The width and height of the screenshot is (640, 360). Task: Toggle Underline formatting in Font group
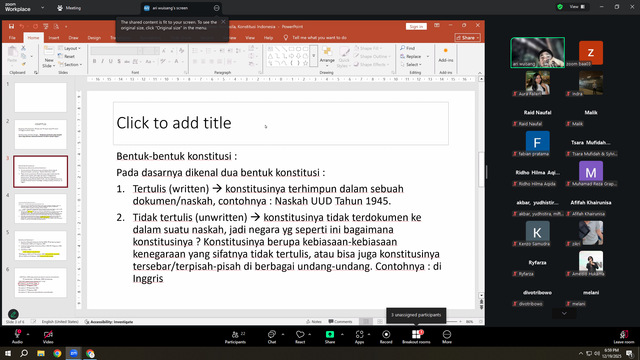[111, 61]
